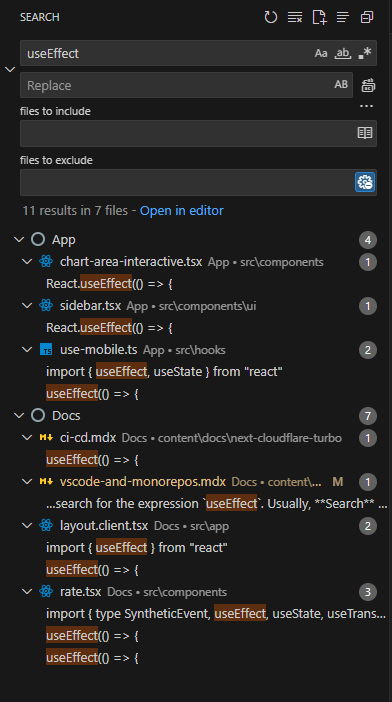This screenshot has height=702, width=392.
Task: Open results in editor link
Action: (x=182, y=210)
